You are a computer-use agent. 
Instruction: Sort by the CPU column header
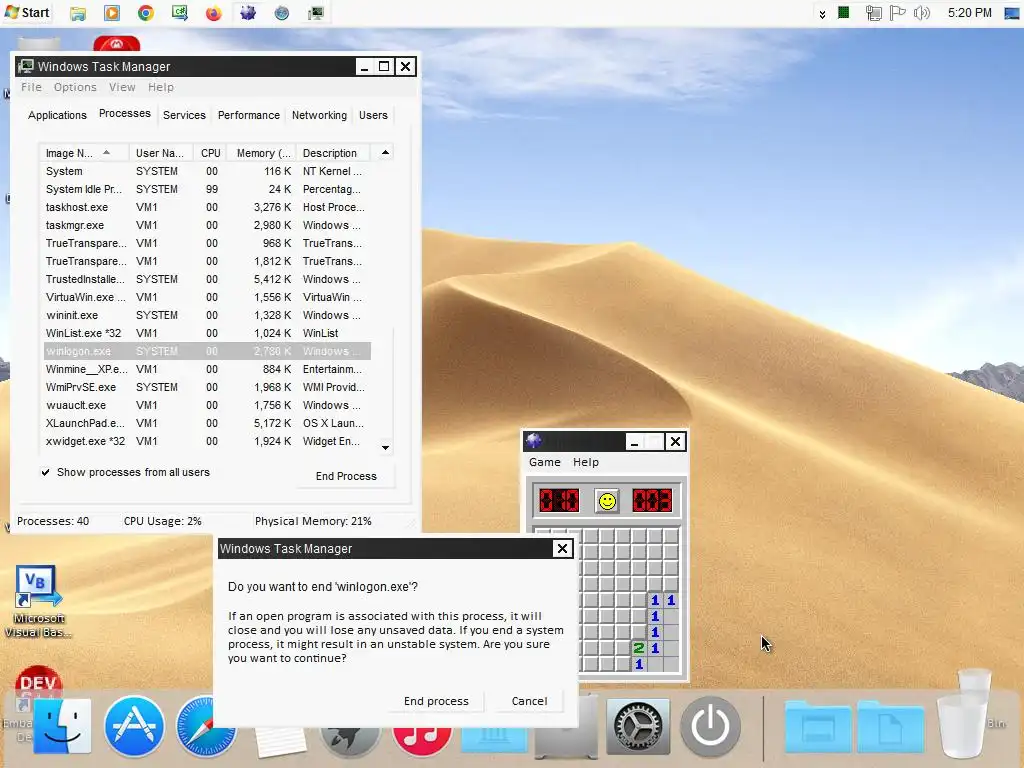210,153
